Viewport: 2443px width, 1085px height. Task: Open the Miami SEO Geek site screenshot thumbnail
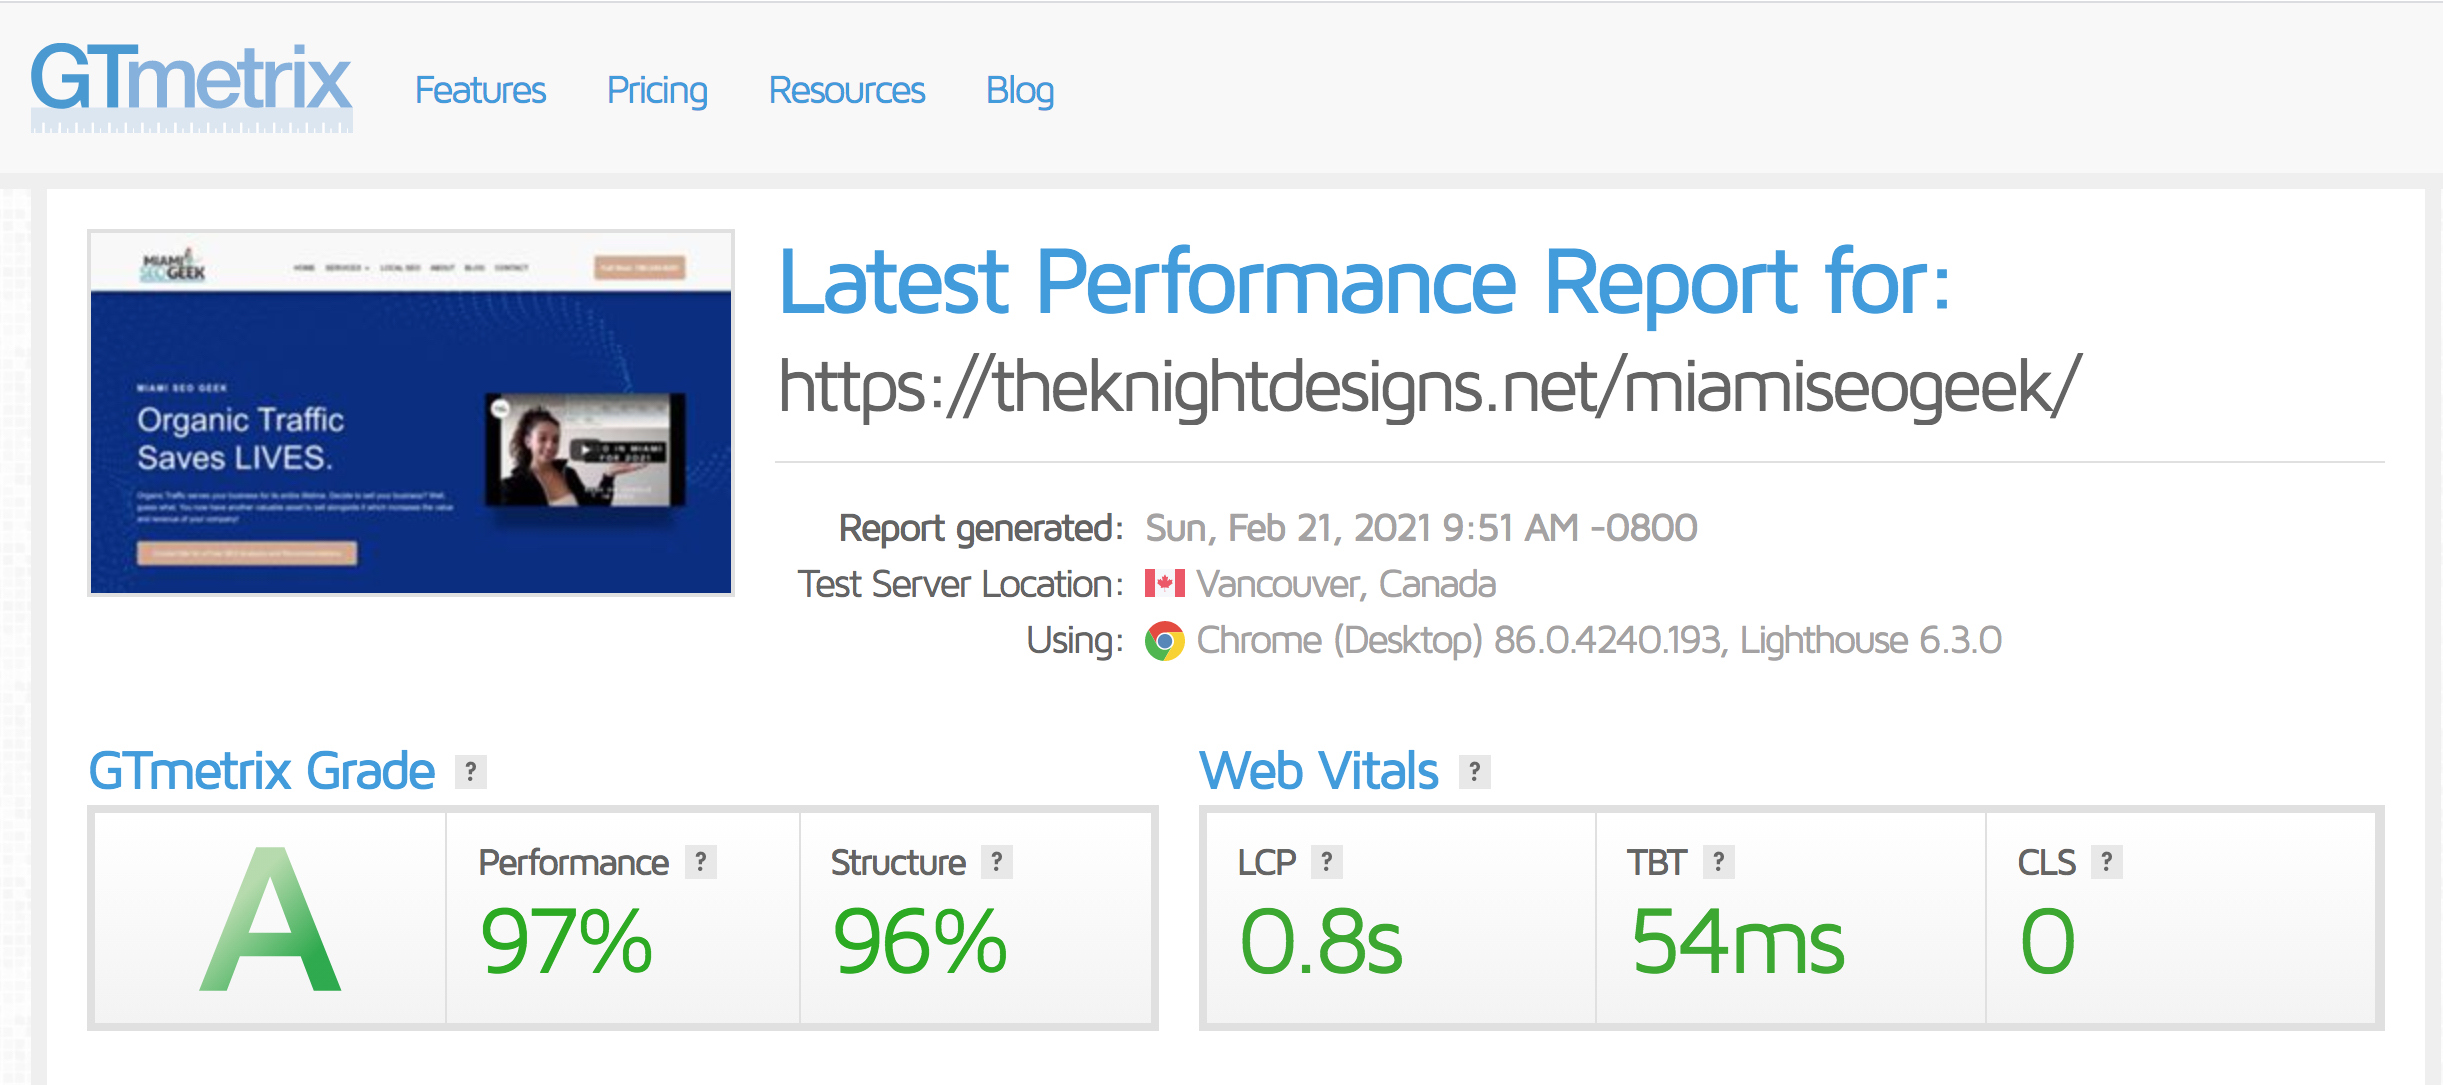pos(411,413)
